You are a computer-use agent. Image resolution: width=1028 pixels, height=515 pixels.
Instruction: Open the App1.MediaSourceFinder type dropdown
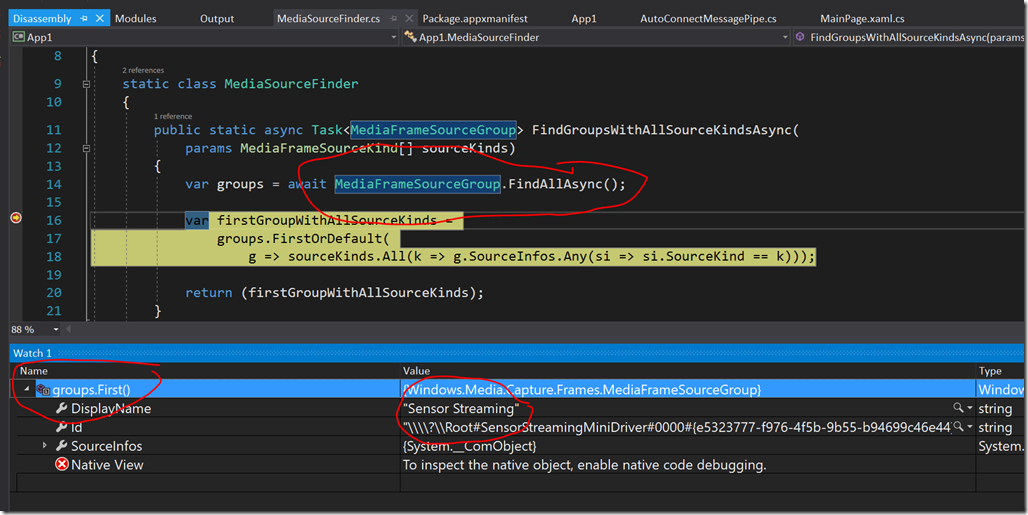[785, 37]
